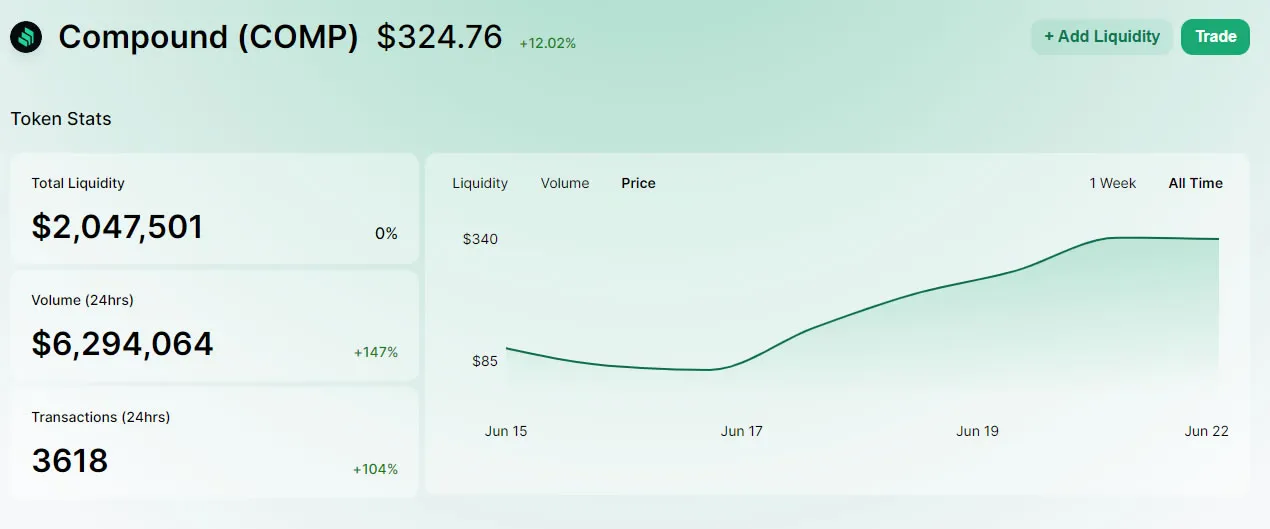Switch chart to Volume tab
The height and width of the screenshot is (529, 1270).
tap(565, 183)
